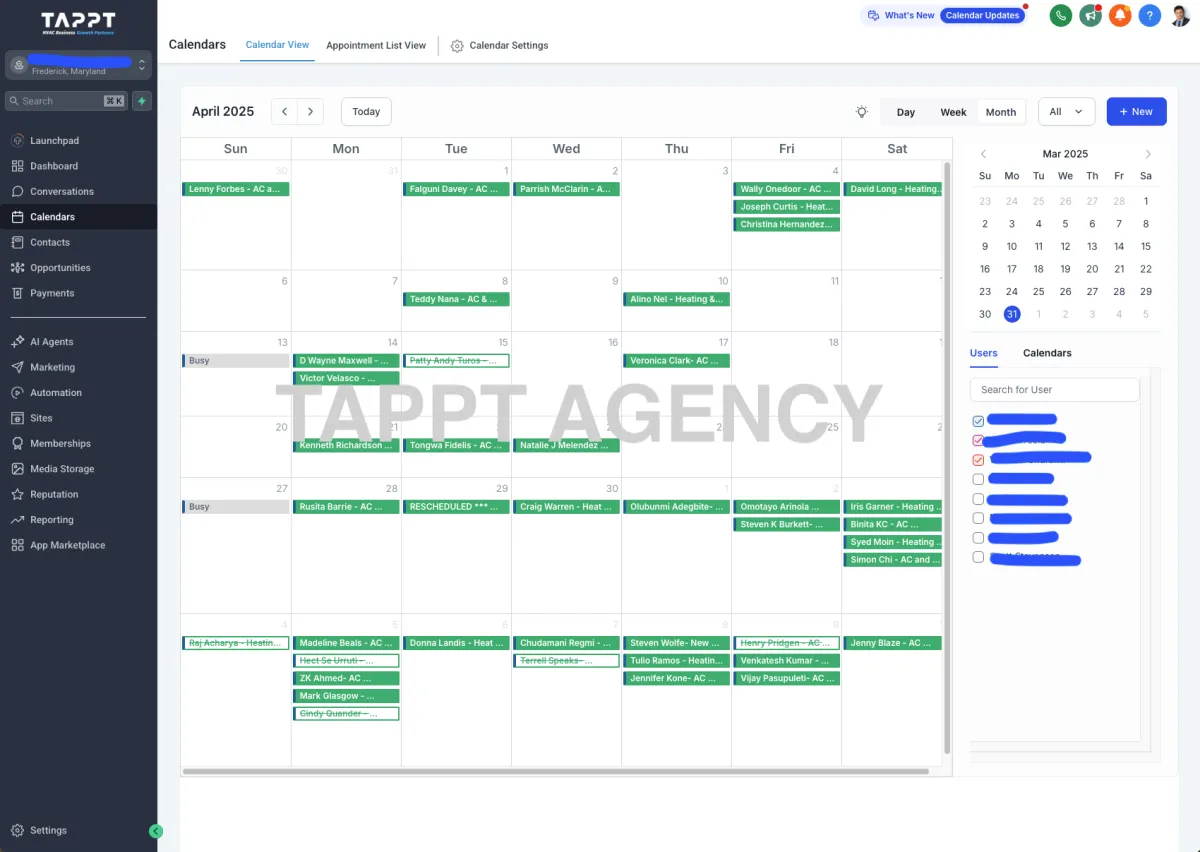Open the Wally Onedoor appointment
The height and width of the screenshot is (852, 1200).
[x=786, y=189]
